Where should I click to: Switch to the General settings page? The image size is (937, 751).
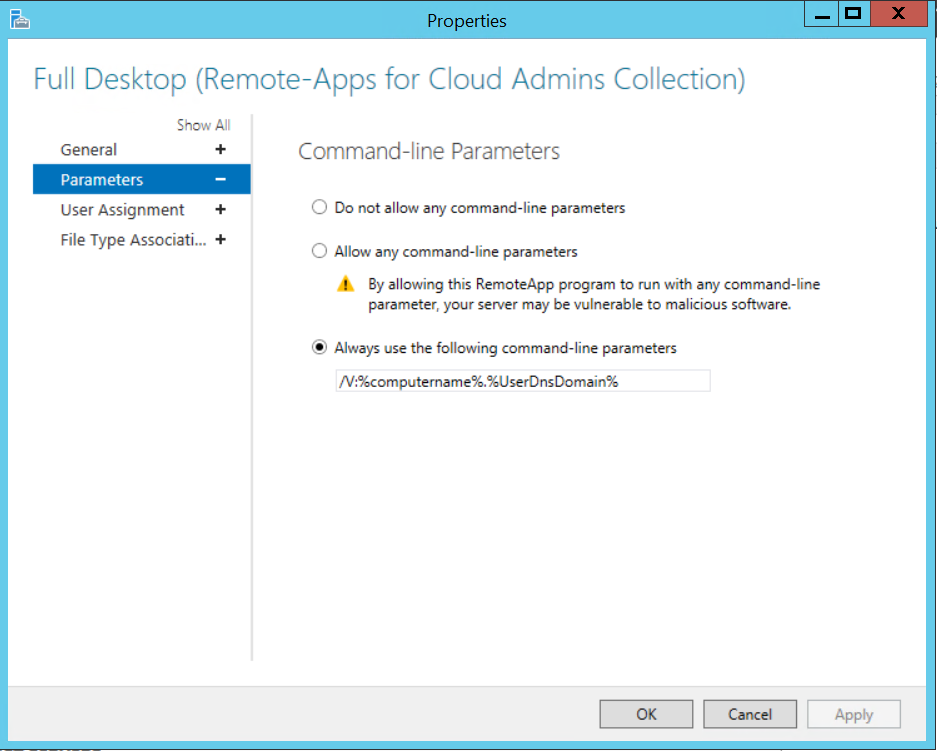coord(89,149)
